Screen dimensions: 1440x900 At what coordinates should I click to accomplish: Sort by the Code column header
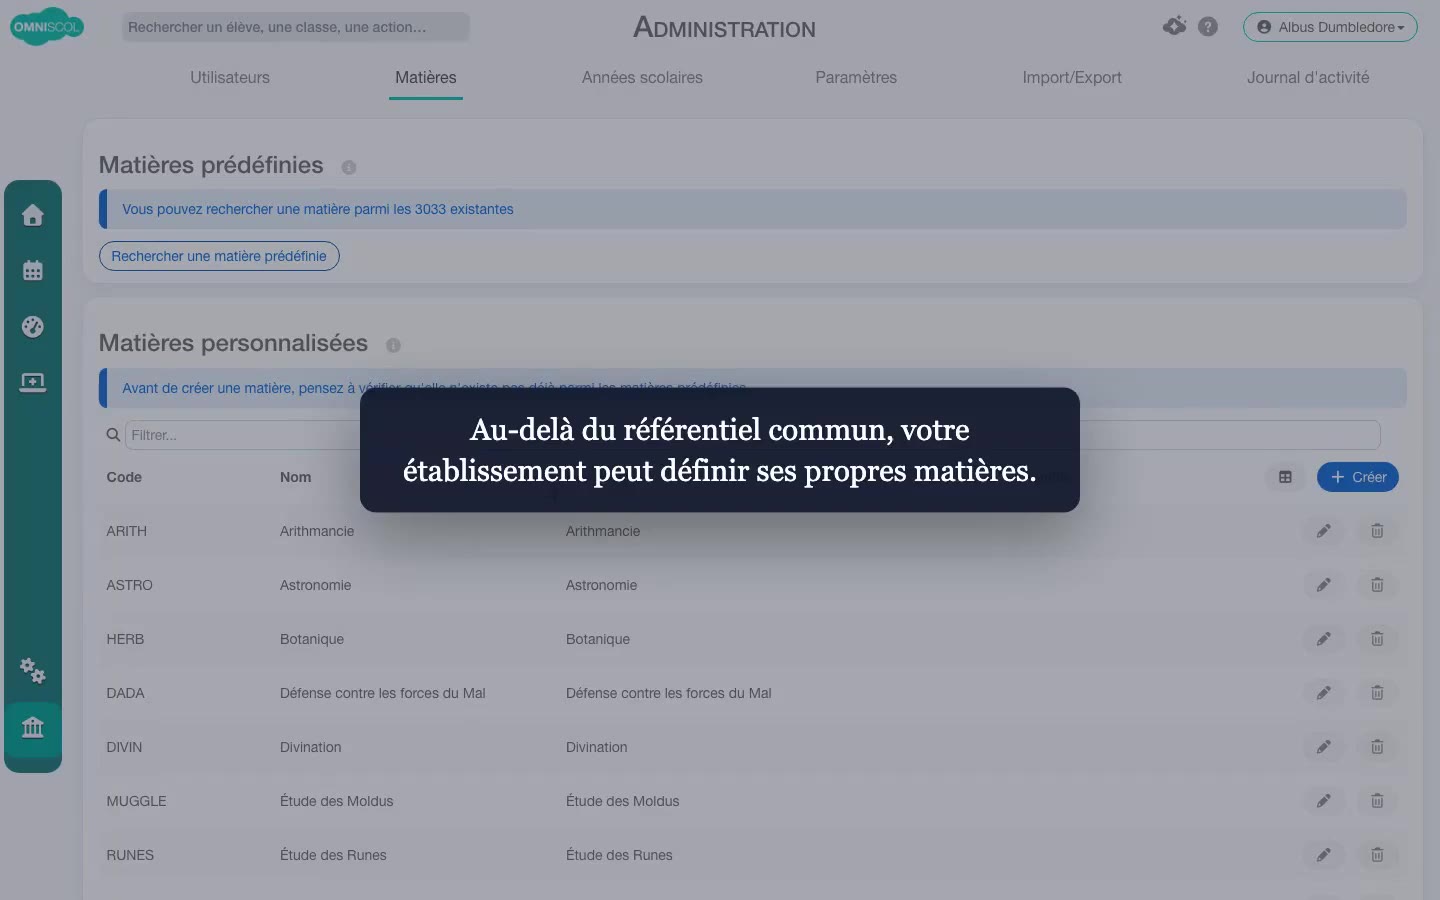(124, 477)
